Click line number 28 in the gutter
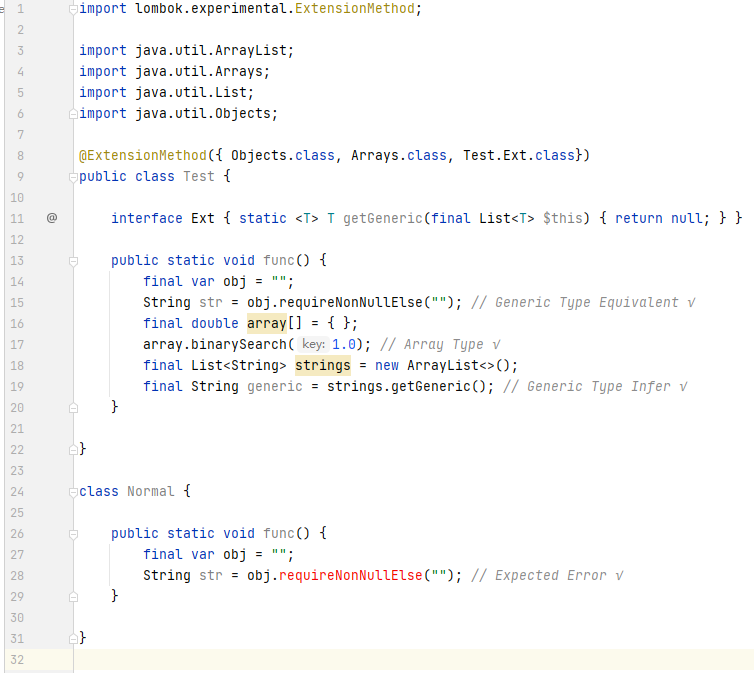Viewport: 754px width, 673px height. (17, 575)
